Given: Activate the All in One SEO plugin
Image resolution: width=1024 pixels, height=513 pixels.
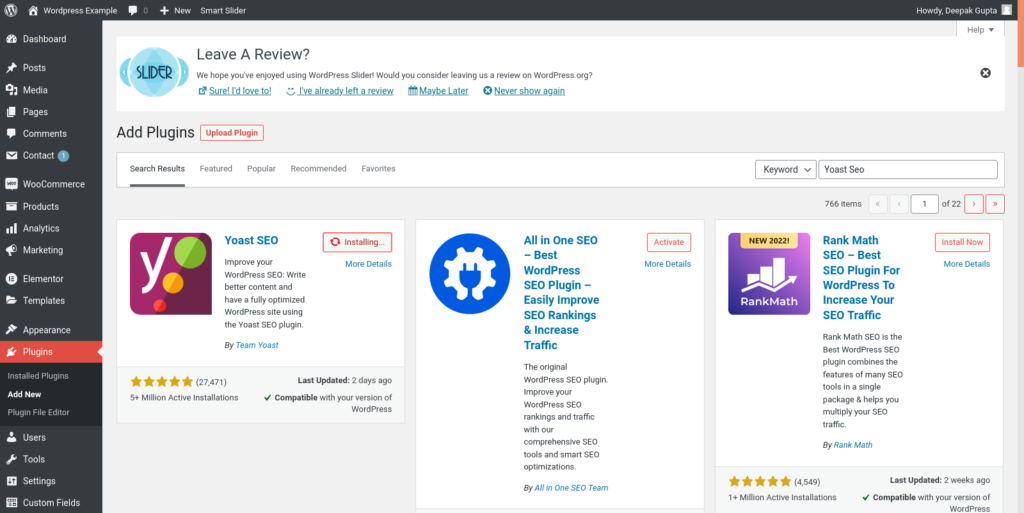Looking at the screenshot, I should [668, 242].
